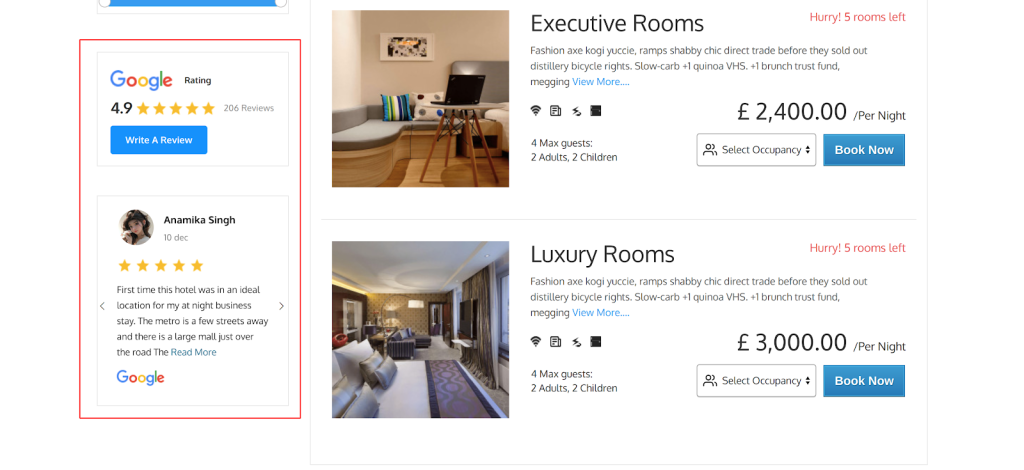Click Anamika Singh's profile avatar
This screenshot has height=470, width=1024.
[136, 227]
